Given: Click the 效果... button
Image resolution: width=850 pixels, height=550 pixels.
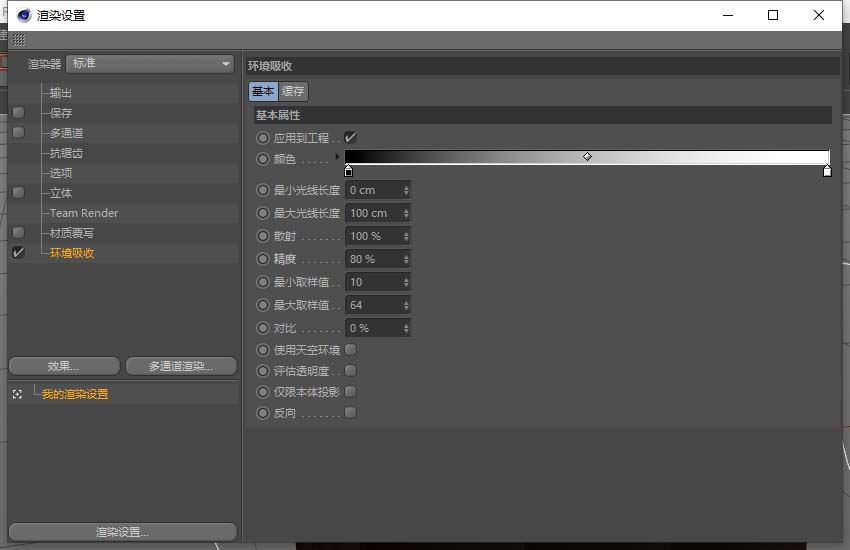Looking at the screenshot, I should click(x=64, y=366).
